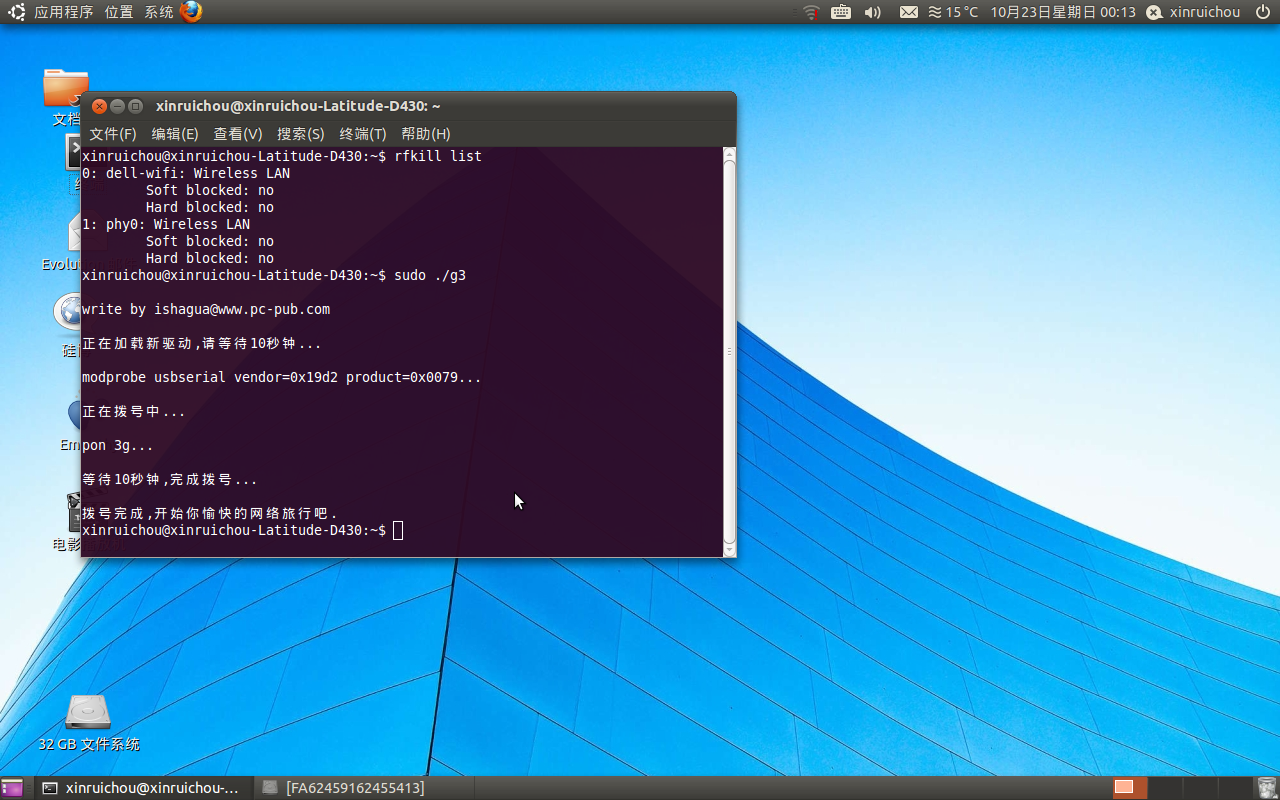
Task: Click the '正在加载新驱动,请等待10秒钟...' line
Action: (202, 343)
